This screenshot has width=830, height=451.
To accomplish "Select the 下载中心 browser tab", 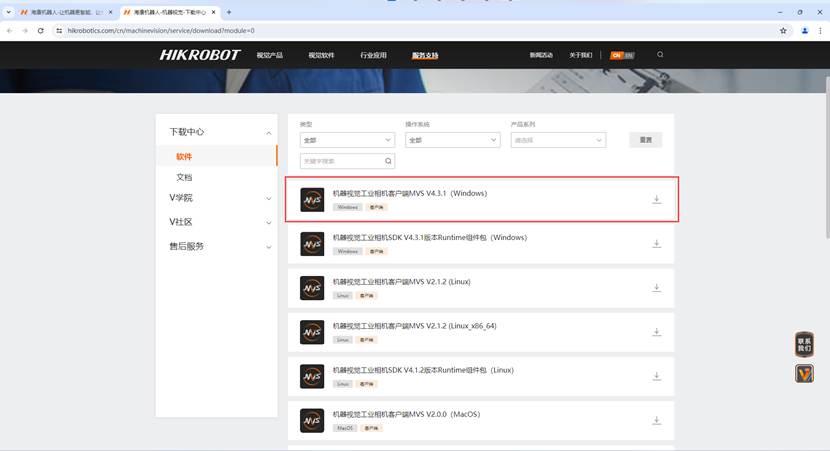I will [x=169, y=12].
